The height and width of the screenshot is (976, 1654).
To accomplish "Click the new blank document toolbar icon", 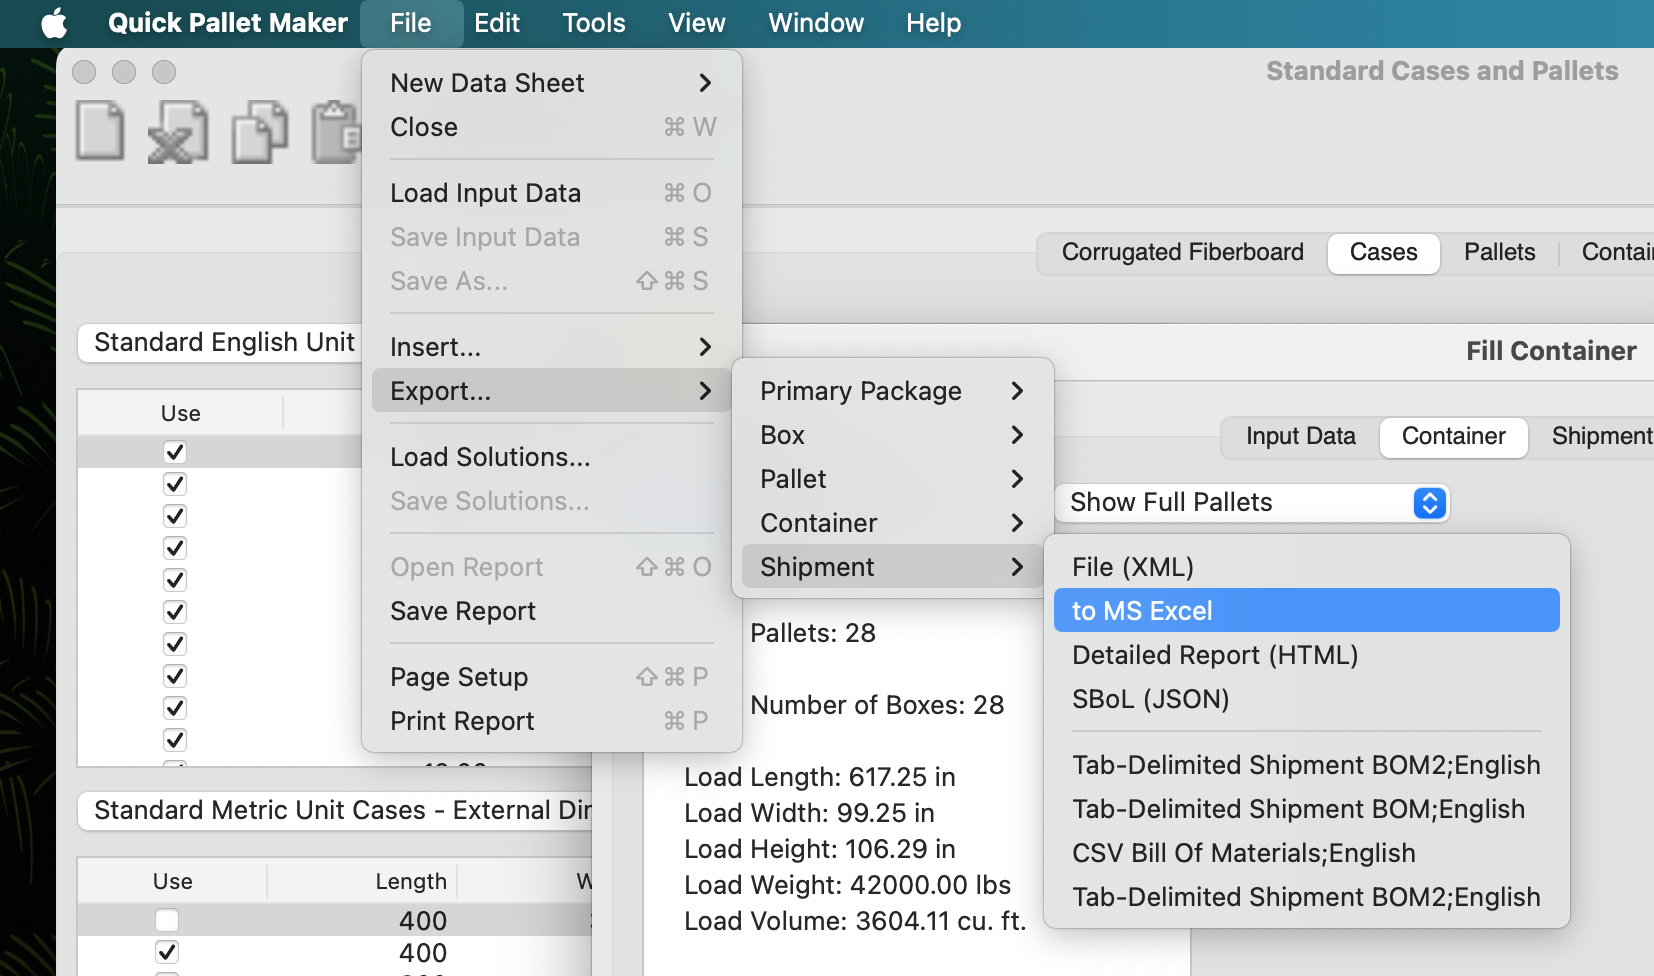I will pyautogui.click(x=100, y=133).
